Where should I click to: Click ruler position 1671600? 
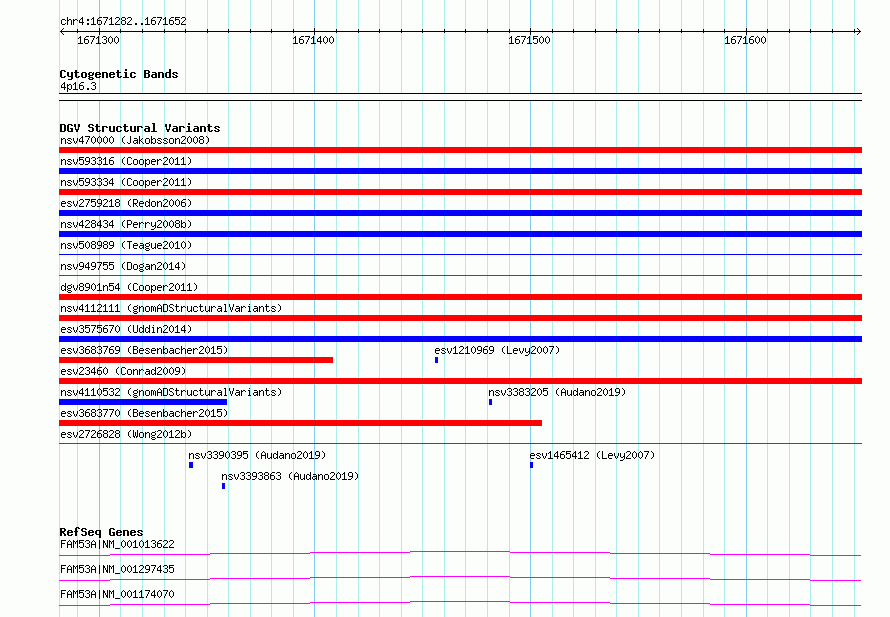(x=745, y=40)
